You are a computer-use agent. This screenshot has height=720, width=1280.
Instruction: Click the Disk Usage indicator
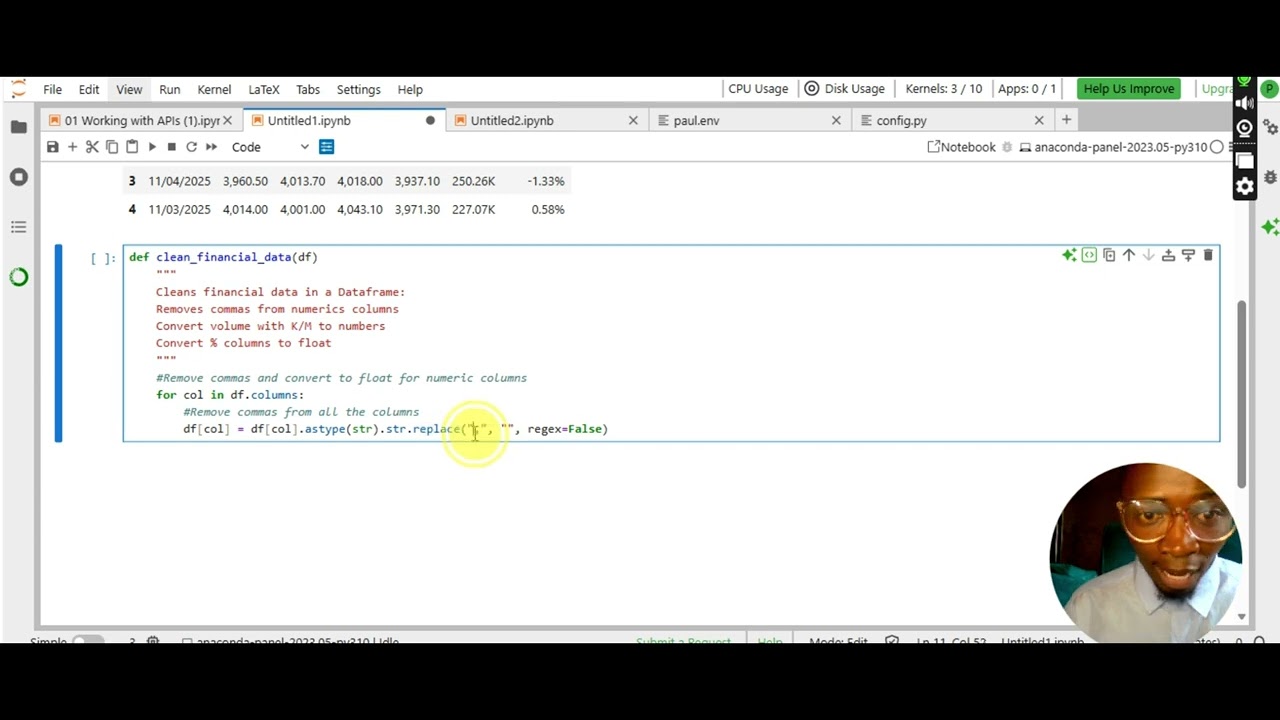(845, 89)
